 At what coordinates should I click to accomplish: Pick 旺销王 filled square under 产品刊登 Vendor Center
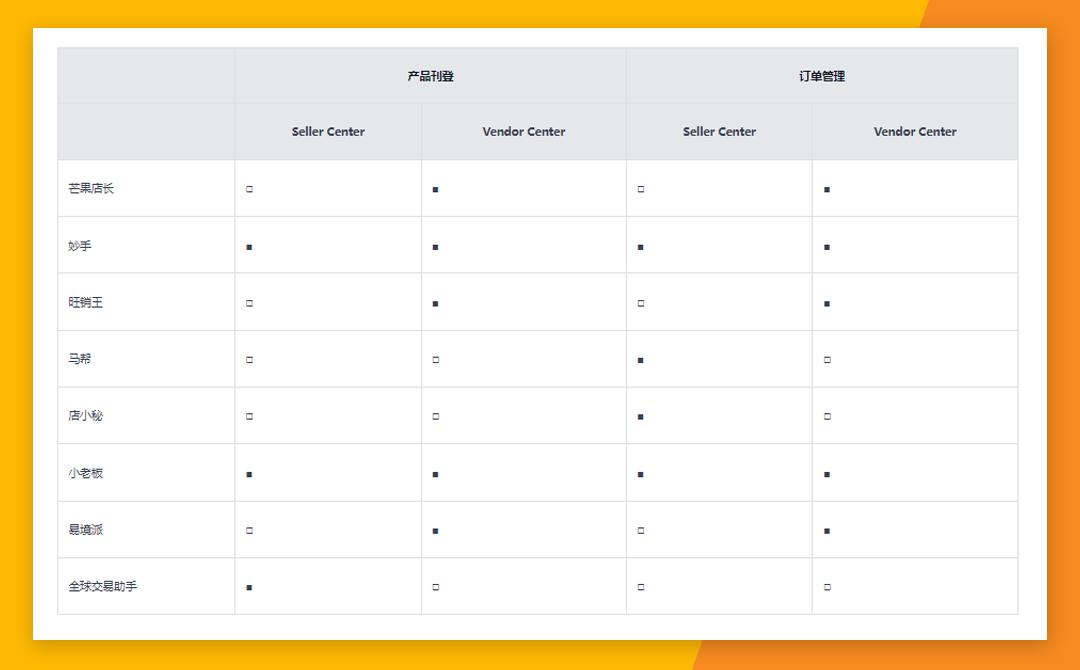(x=435, y=304)
